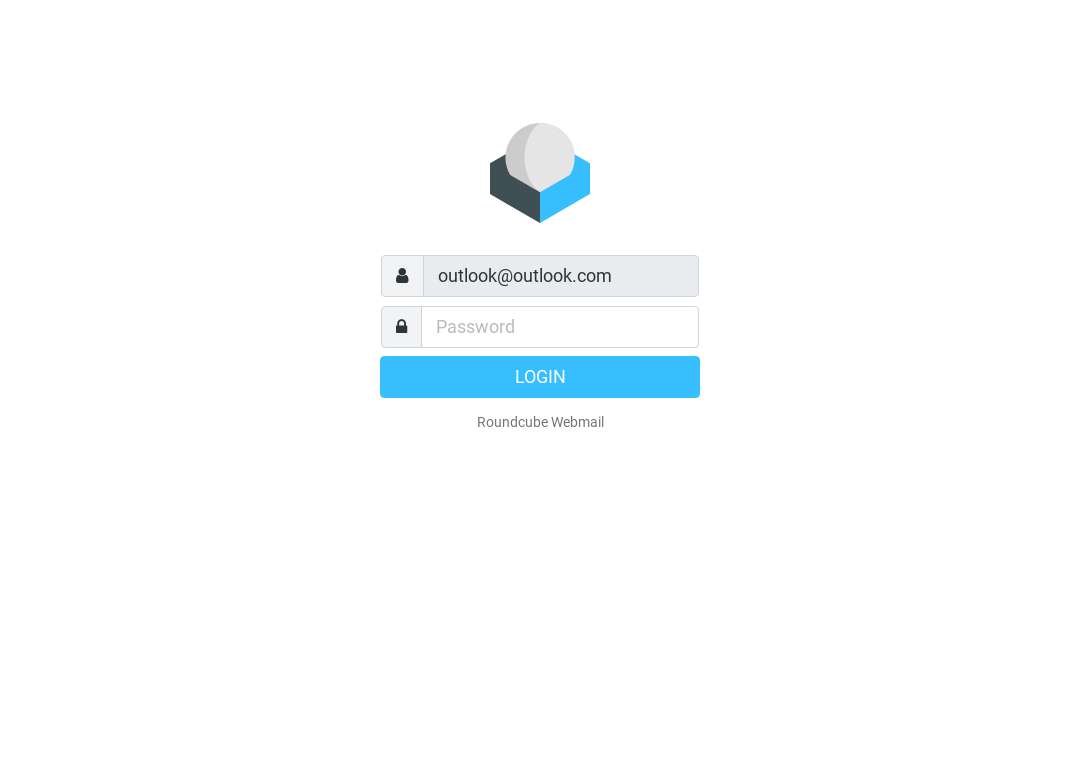Select the LOGIN label on the blue button
Screen dimensions: 1080x768
click(x=540, y=377)
